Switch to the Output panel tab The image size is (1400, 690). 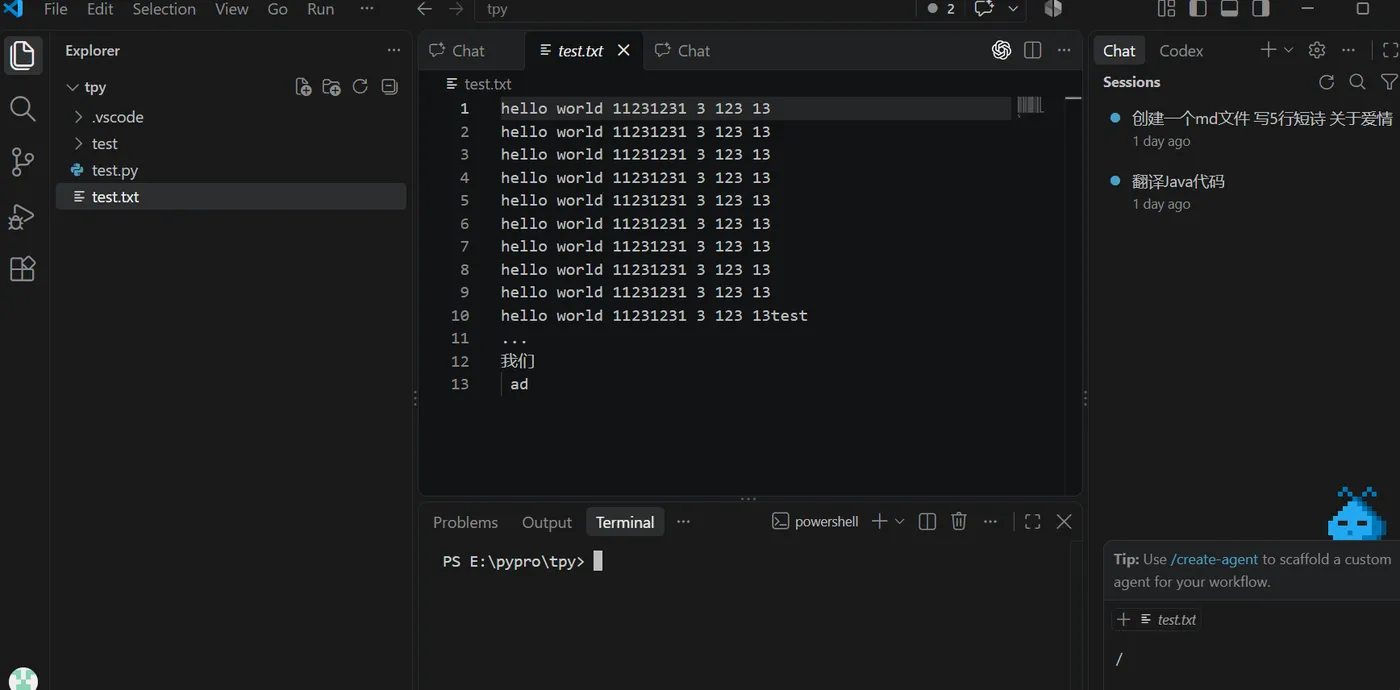547,522
